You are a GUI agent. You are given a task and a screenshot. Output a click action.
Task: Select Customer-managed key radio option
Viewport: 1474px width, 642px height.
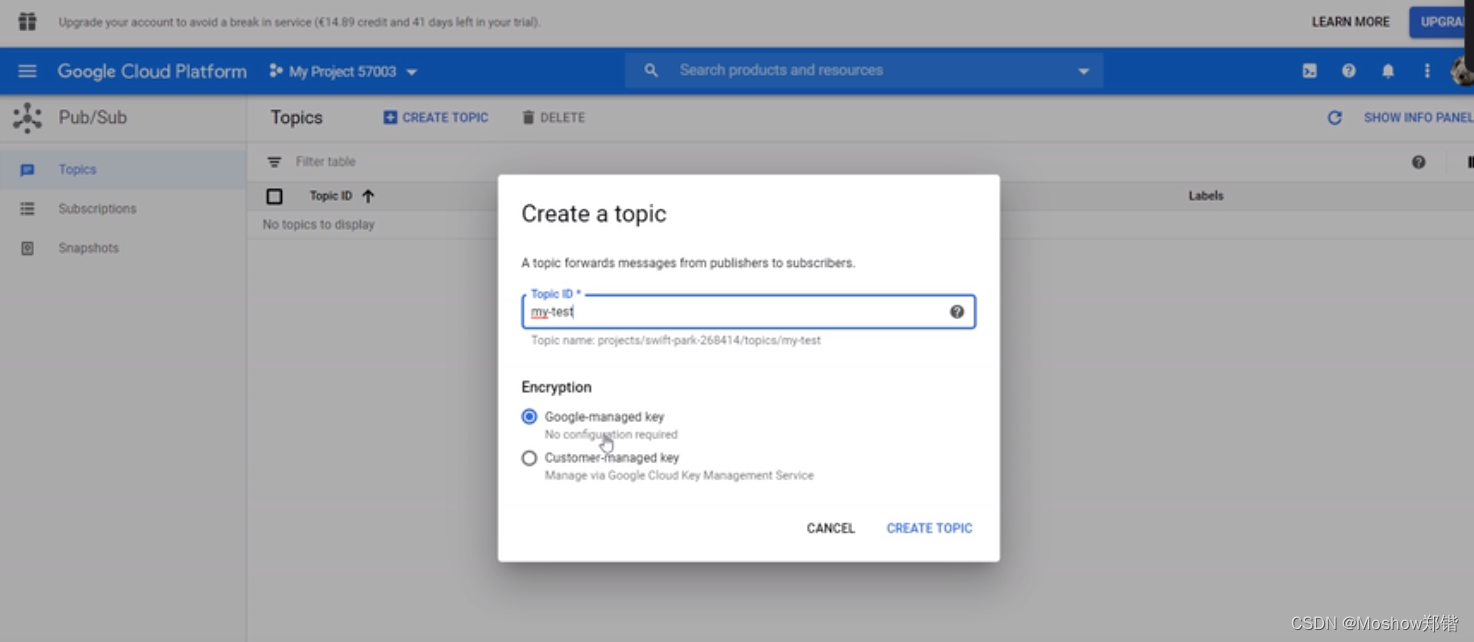pyautogui.click(x=529, y=458)
